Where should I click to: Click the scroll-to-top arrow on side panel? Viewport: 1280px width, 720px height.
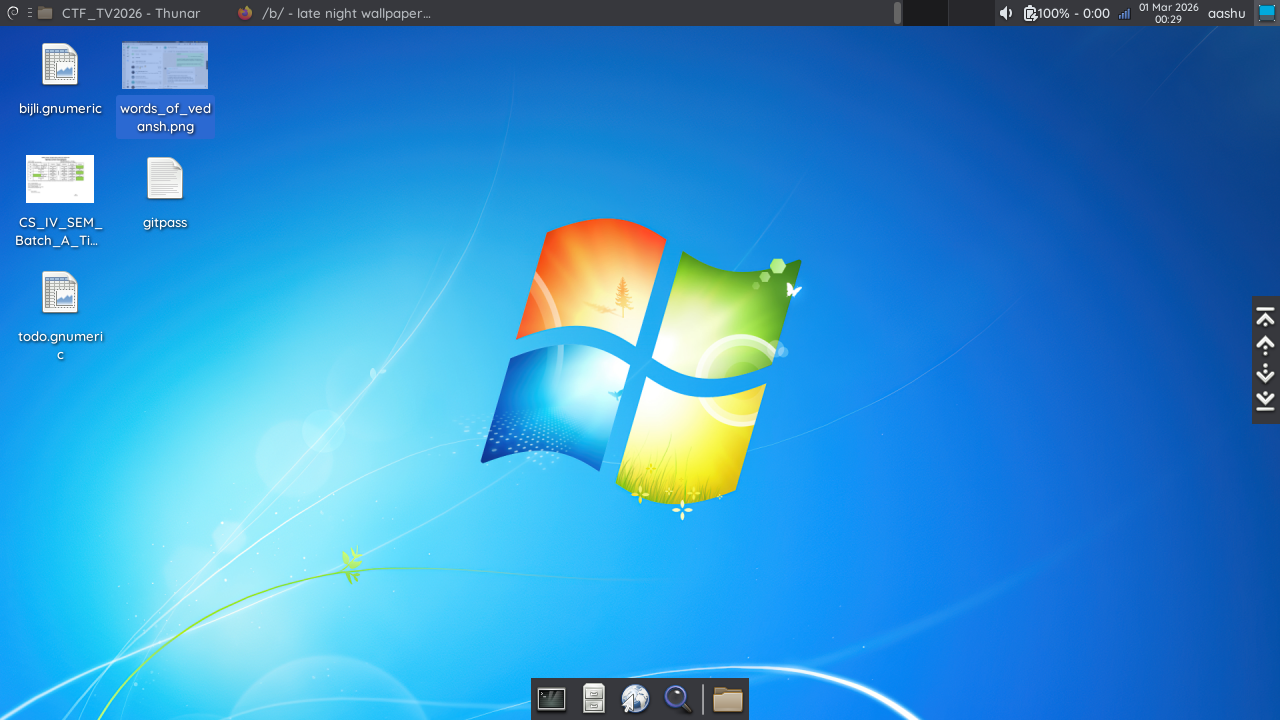tap(1265, 318)
